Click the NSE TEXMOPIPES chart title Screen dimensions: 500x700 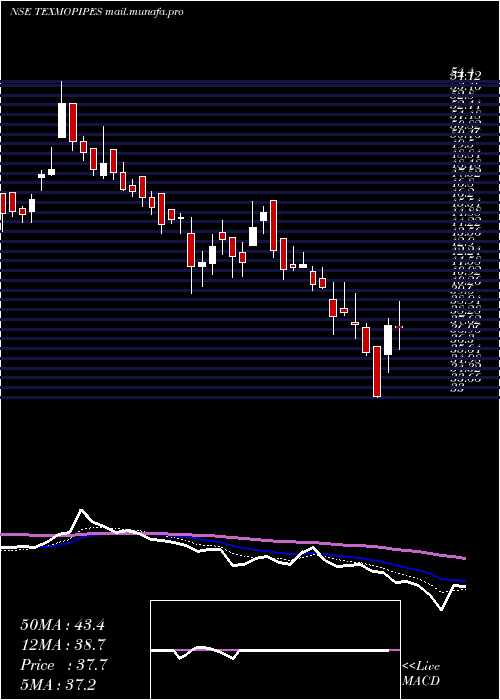tap(96, 12)
